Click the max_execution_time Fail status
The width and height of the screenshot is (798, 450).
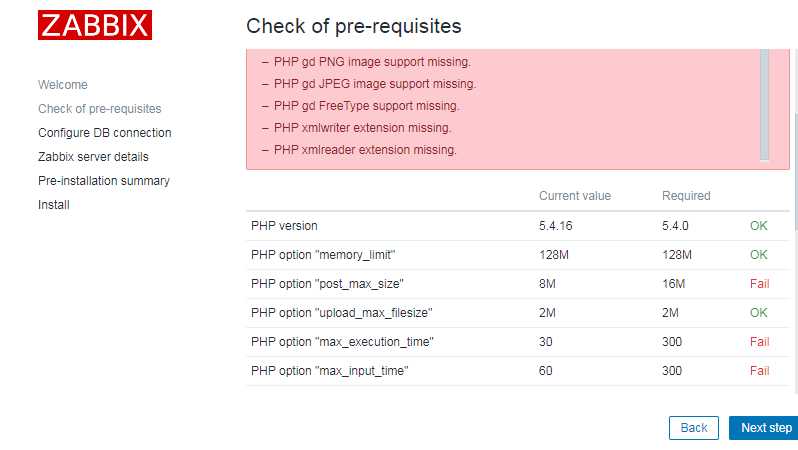(x=759, y=342)
